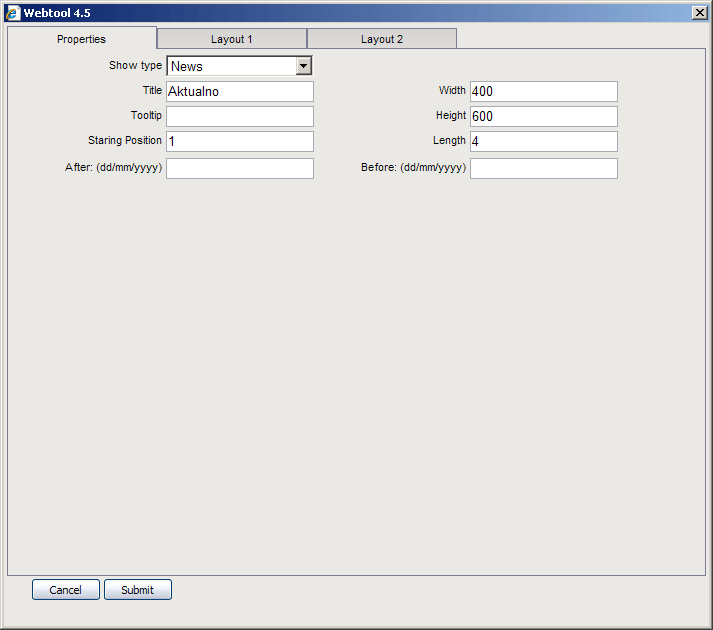The image size is (713, 630).
Task: Close the Webtool 4.5 window
Action: coord(699,12)
